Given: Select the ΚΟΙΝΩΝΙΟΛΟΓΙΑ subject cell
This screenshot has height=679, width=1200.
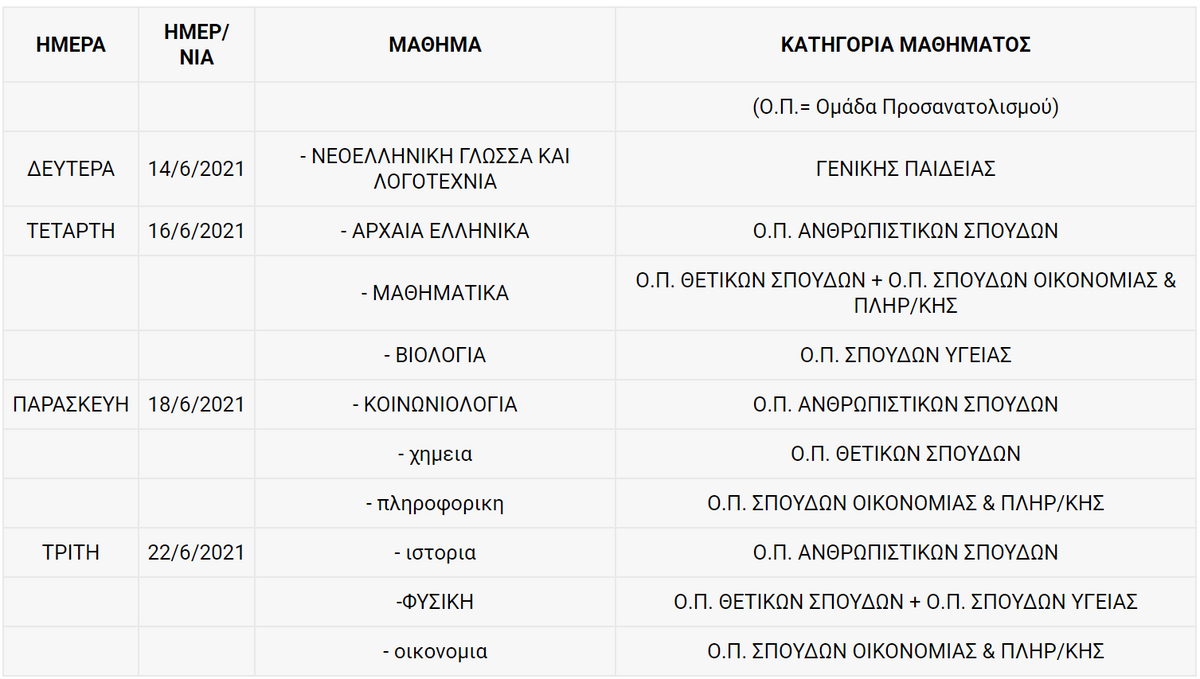Looking at the screenshot, I should (435, 405).
